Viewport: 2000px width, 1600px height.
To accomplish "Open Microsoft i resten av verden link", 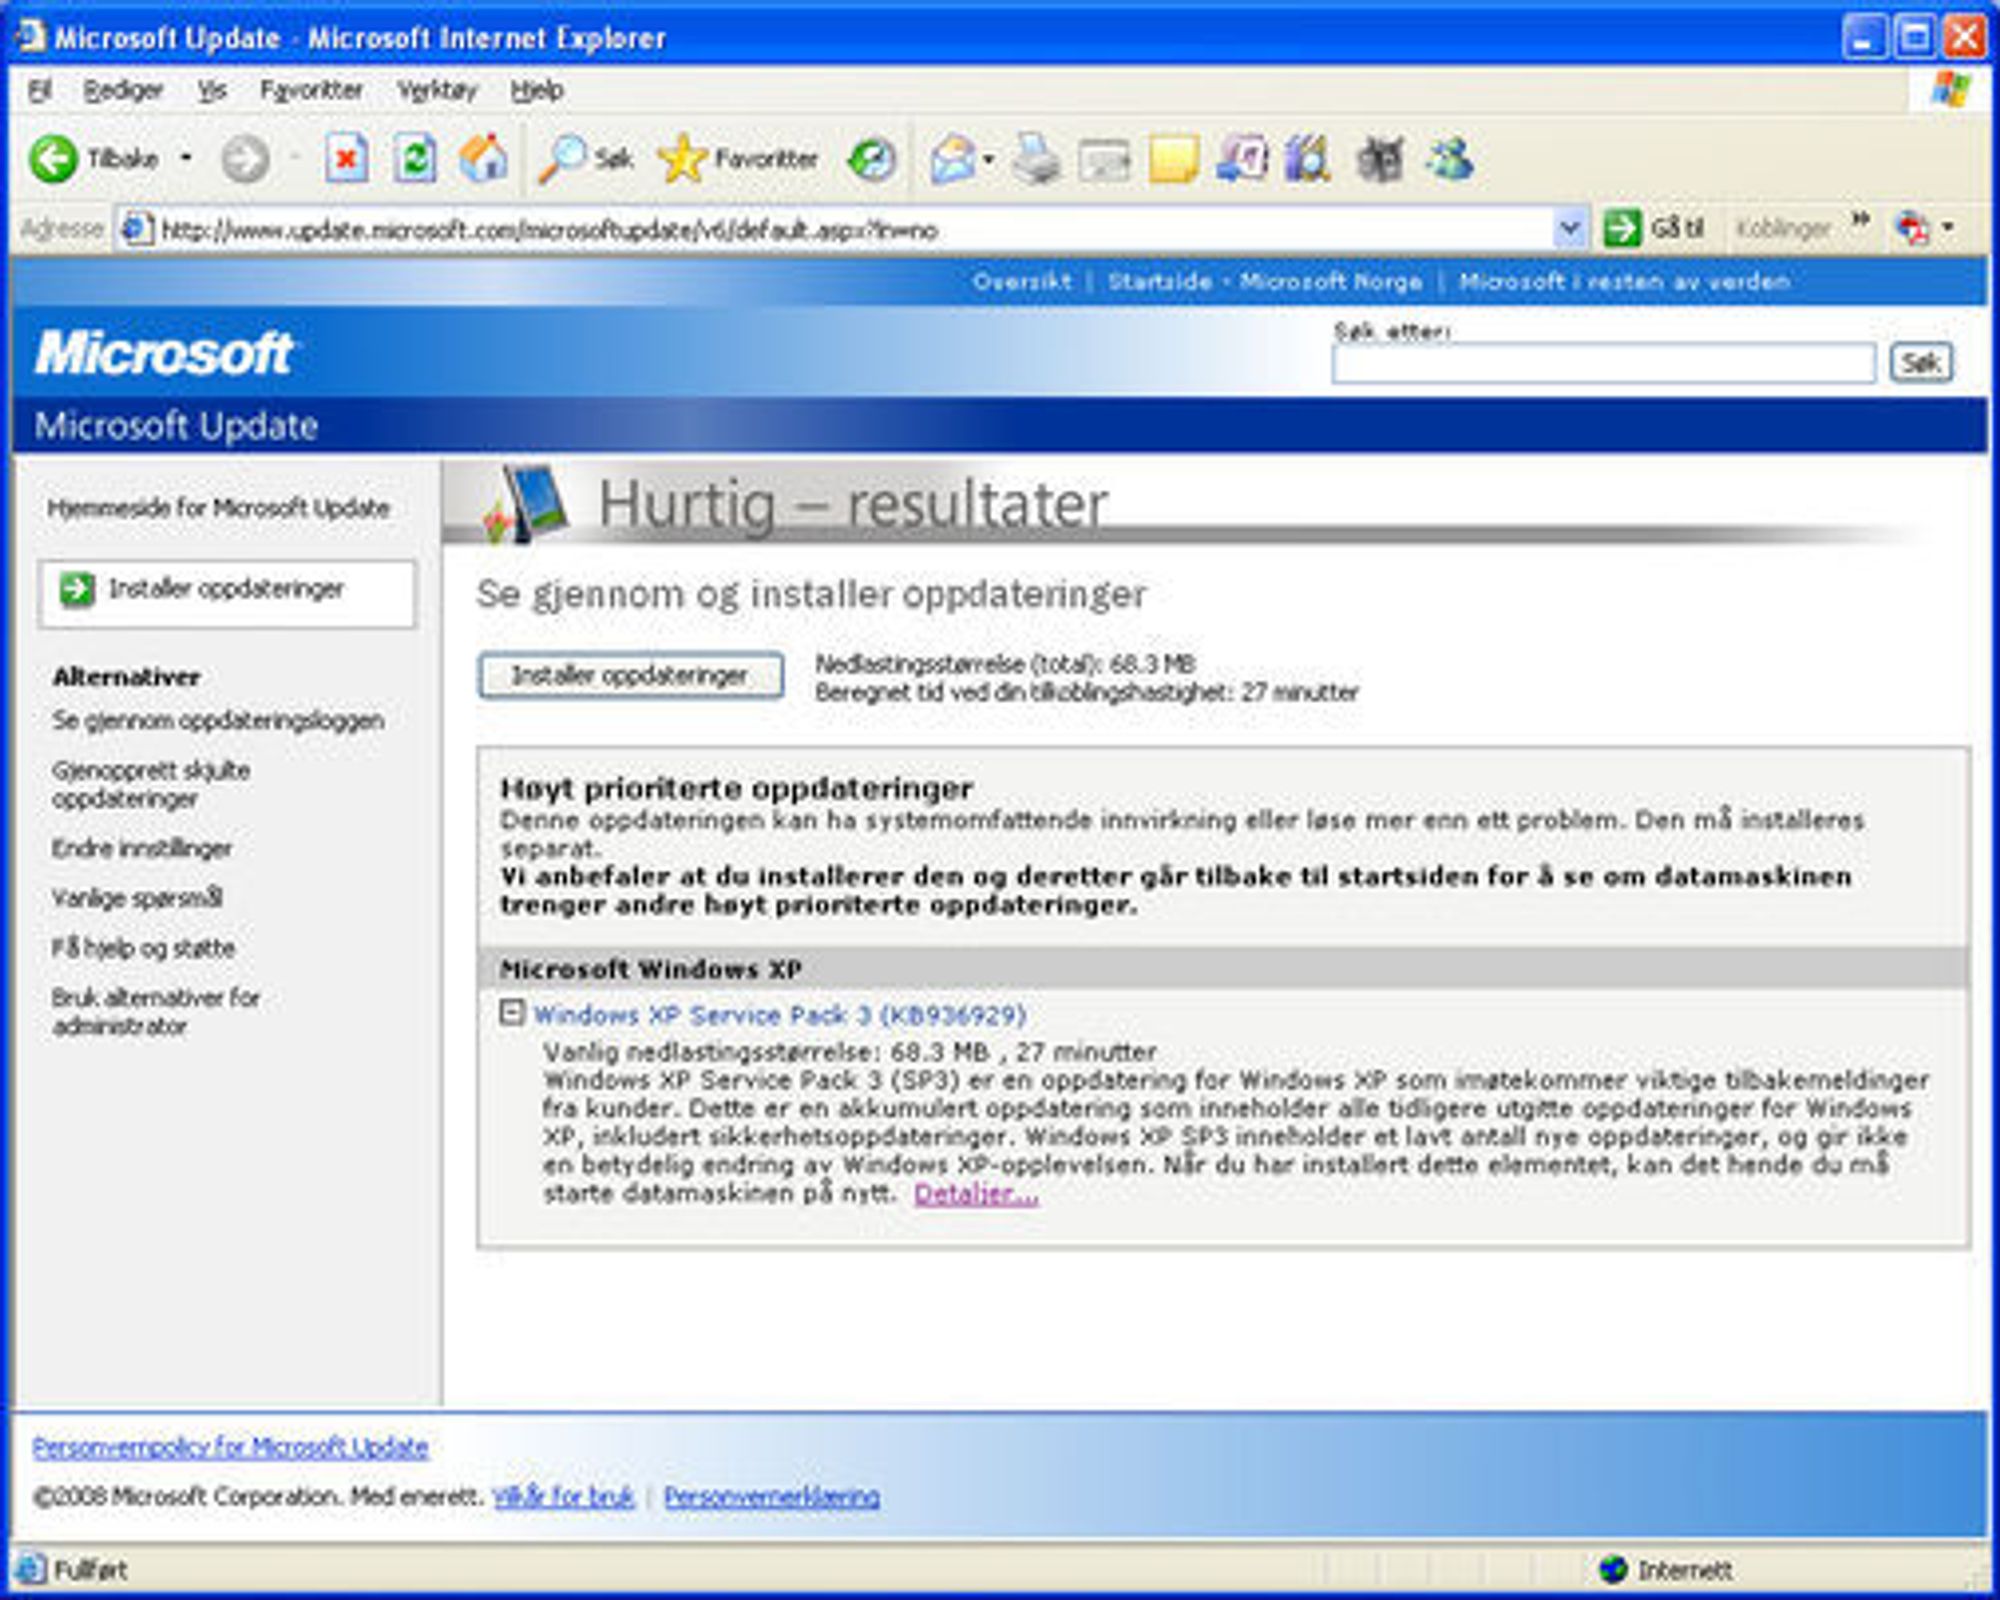I will coord(1624,281).
